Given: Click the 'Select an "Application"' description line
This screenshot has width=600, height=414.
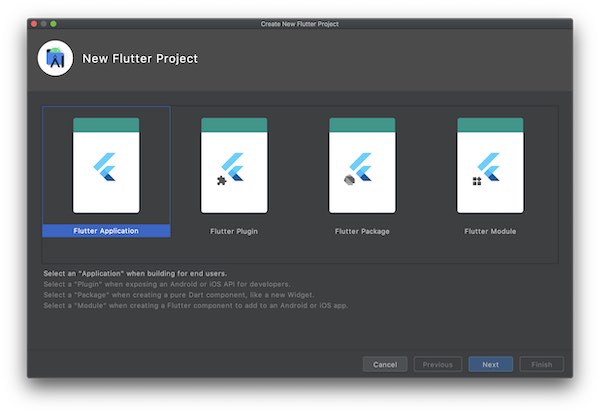Looking at the screenshot, I should pyautogui.click(x=135, y=273).
